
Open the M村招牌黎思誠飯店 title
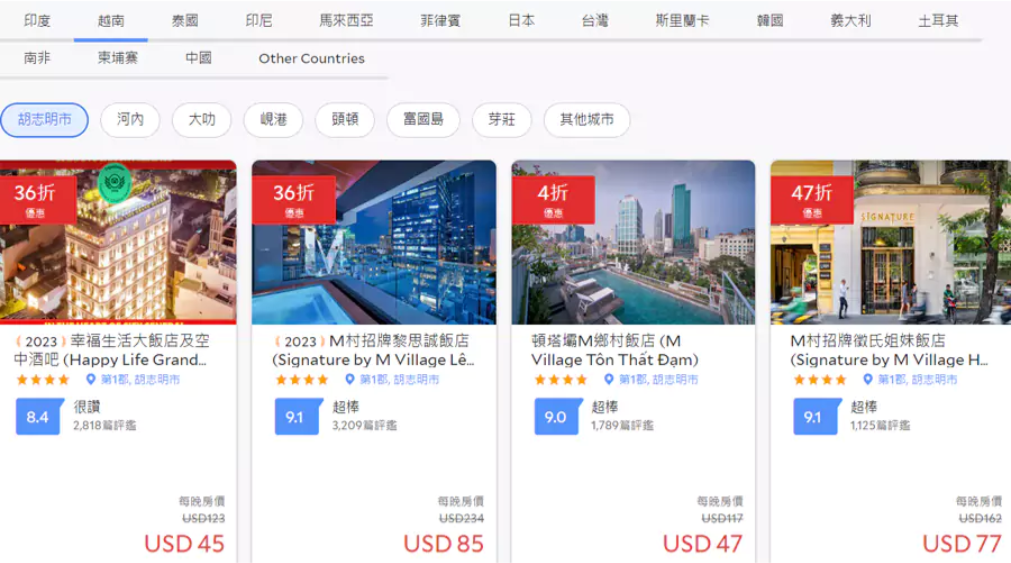373,350
